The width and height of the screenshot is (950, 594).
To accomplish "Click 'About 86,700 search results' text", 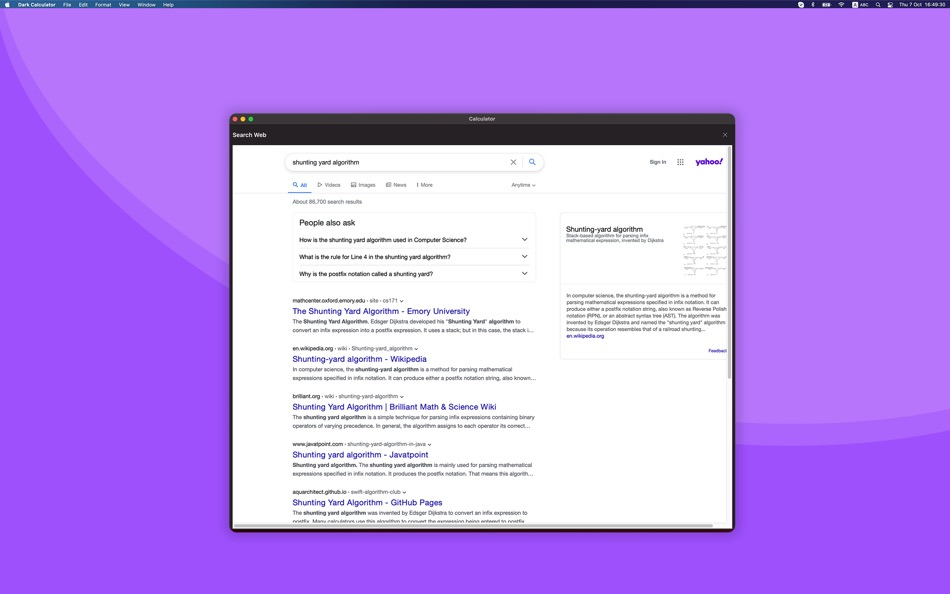I will click(x=327, y=202).
